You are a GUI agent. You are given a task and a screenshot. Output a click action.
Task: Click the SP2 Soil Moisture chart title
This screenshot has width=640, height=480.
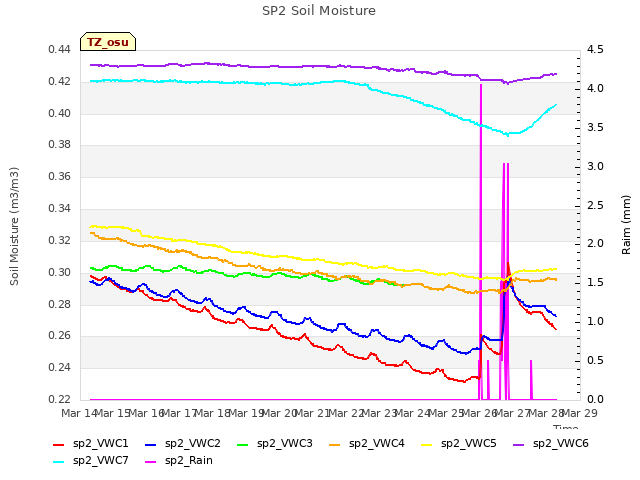point(319,11)
